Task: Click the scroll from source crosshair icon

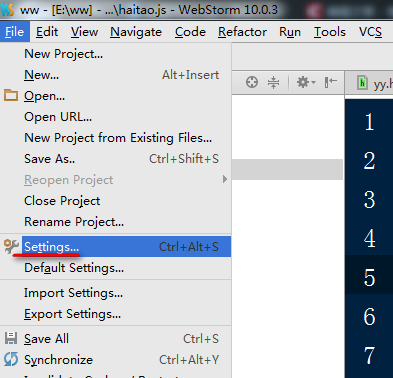Action: click(x=252, y=82)
